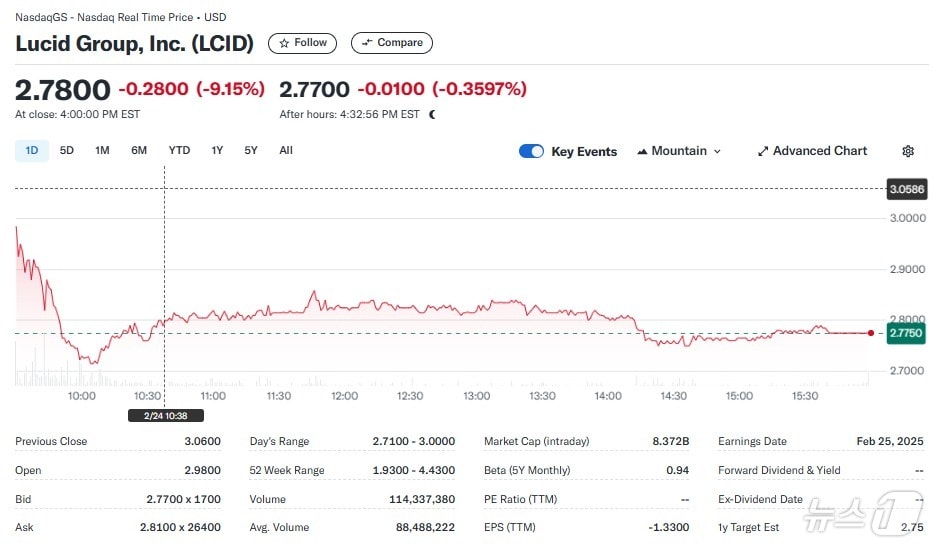Image resolution: width=933 pixels, height=548 pixels.
Task: Open the Advanced Chart link
Action: pos(820,151)
